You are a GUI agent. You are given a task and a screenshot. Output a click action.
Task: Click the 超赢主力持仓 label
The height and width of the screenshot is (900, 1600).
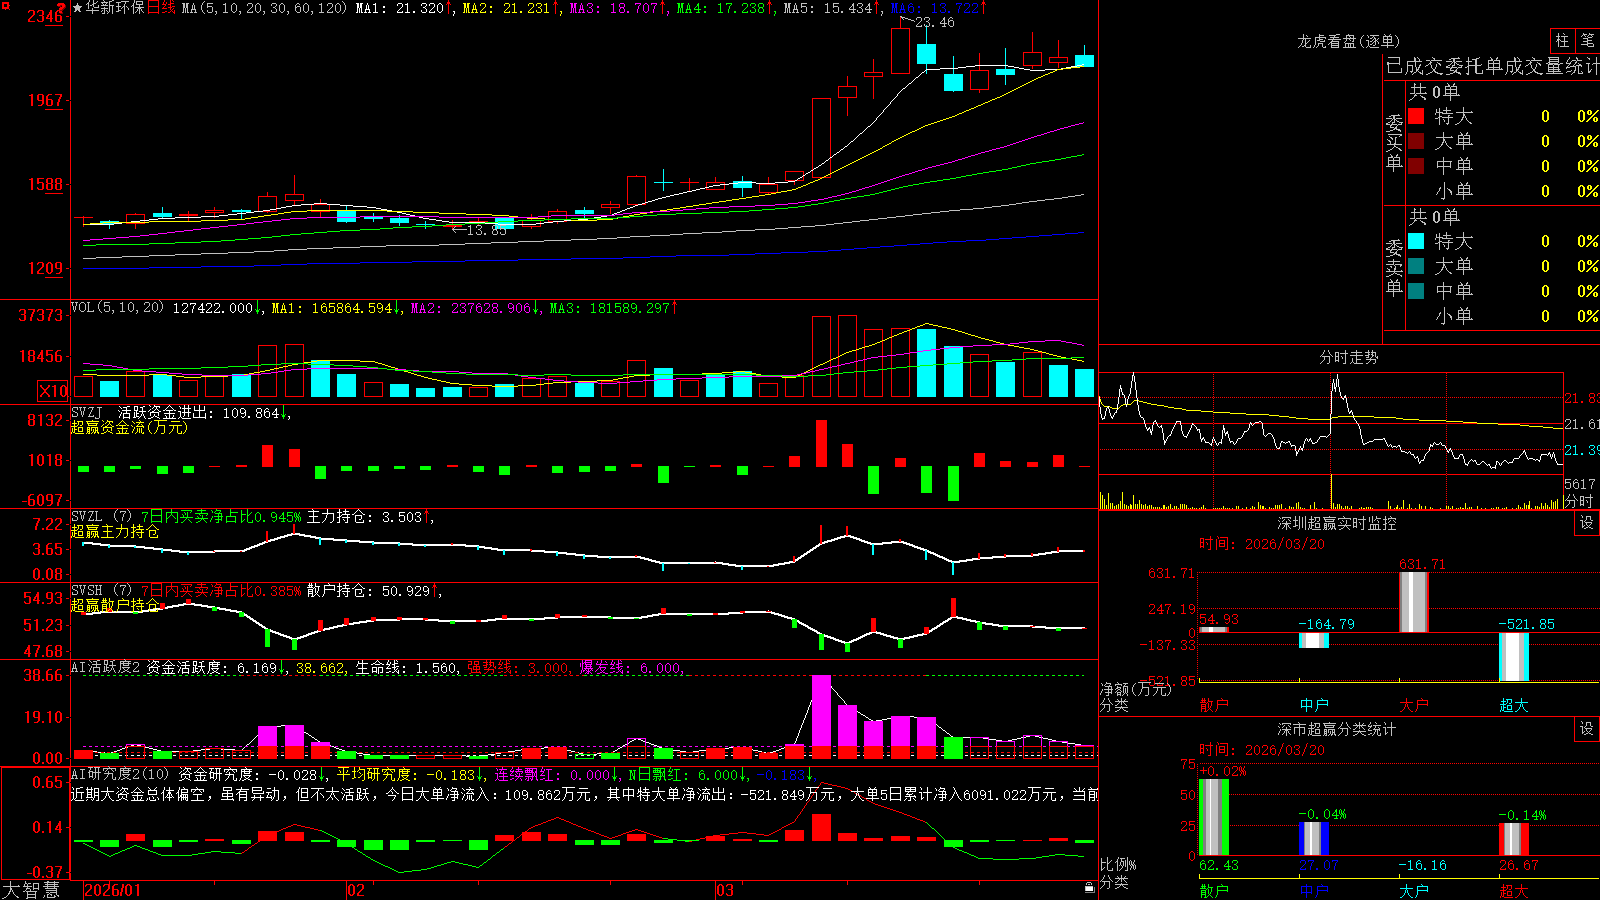pos(115,531)
